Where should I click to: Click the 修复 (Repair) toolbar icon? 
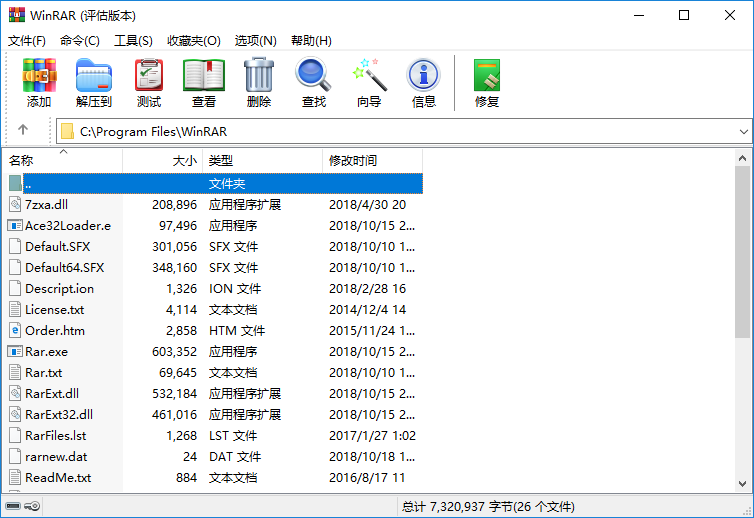487,75
